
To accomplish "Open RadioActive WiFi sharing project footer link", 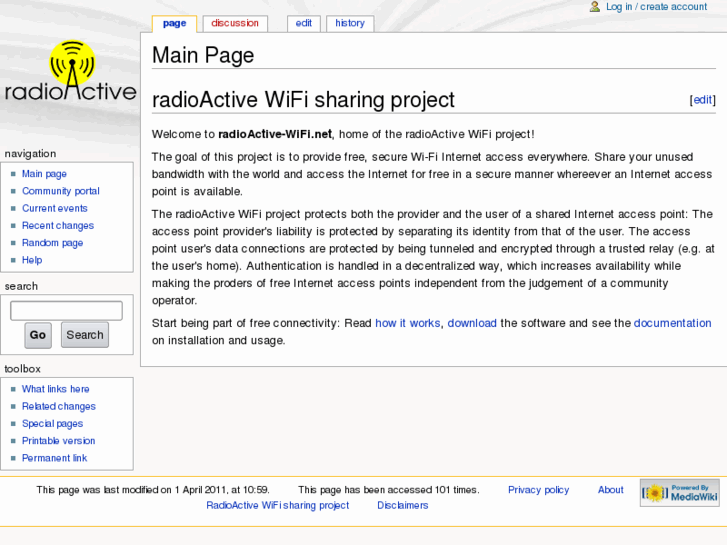I will click(278, 506).
